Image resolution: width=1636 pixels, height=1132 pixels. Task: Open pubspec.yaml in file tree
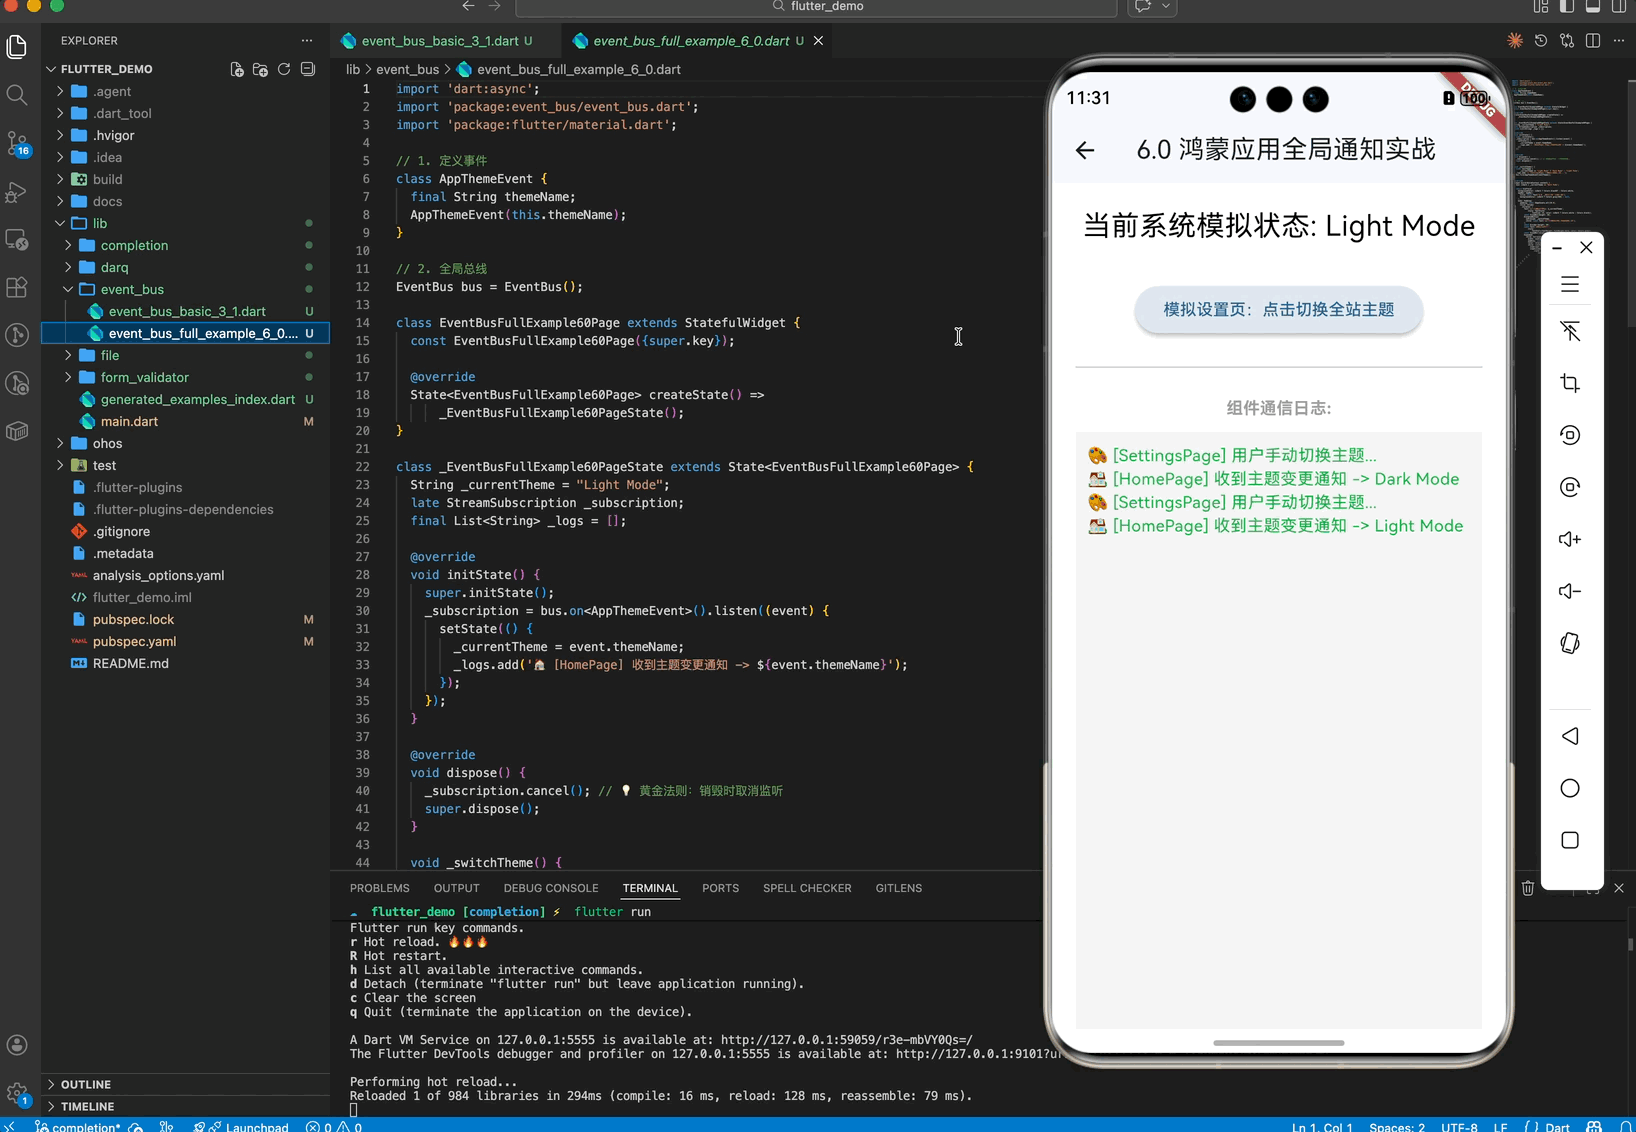185,641
